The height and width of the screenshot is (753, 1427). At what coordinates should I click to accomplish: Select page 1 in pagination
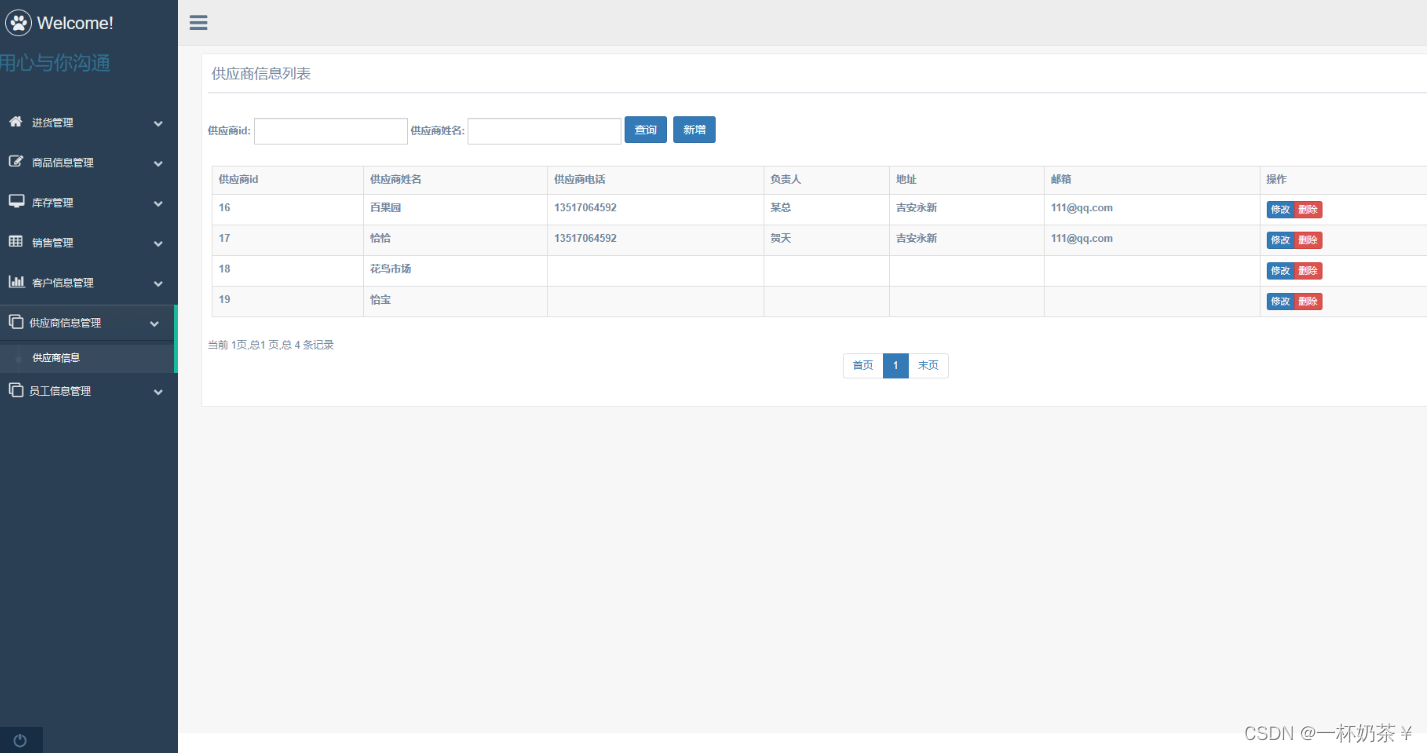[896, 366]
